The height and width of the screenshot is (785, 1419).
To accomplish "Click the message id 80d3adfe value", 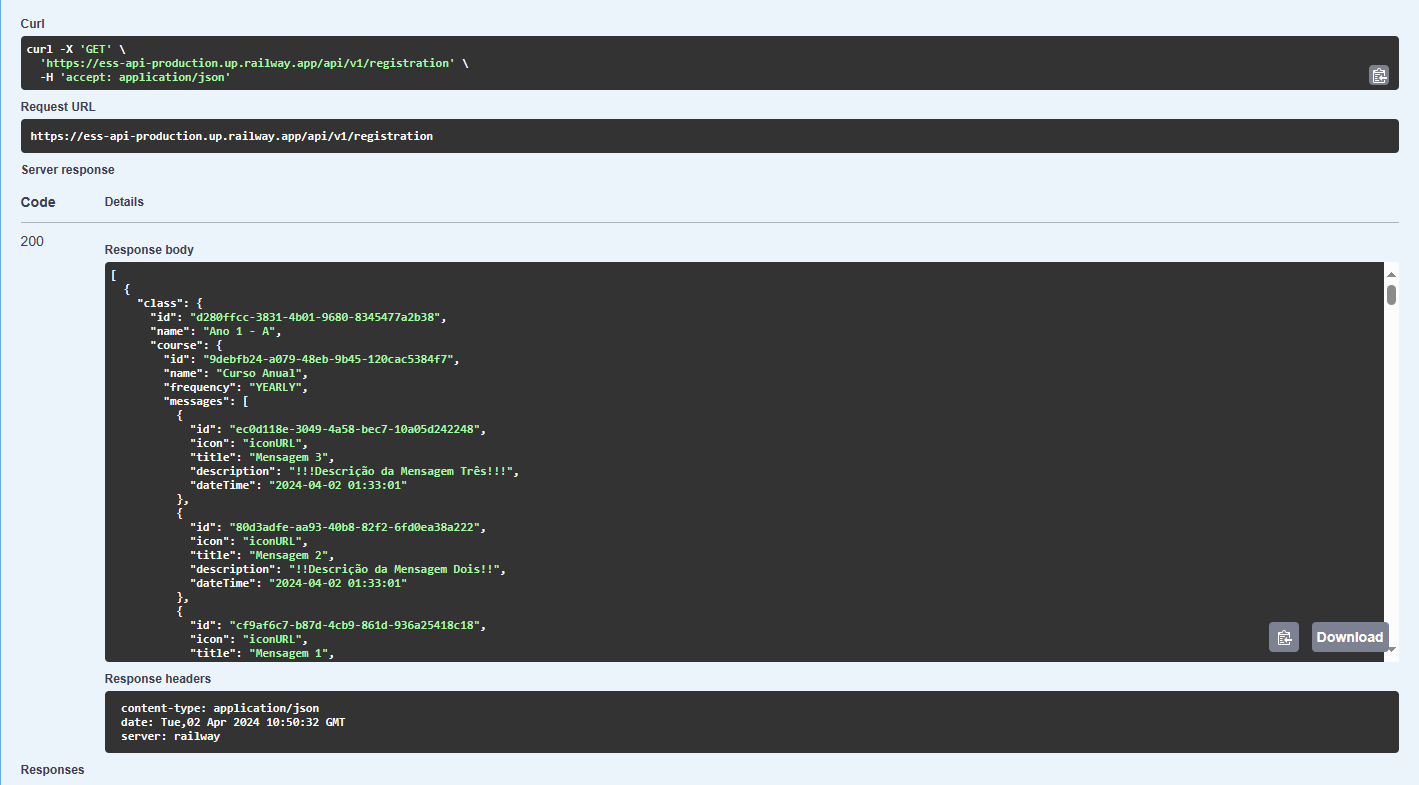I will pos(355,527).
